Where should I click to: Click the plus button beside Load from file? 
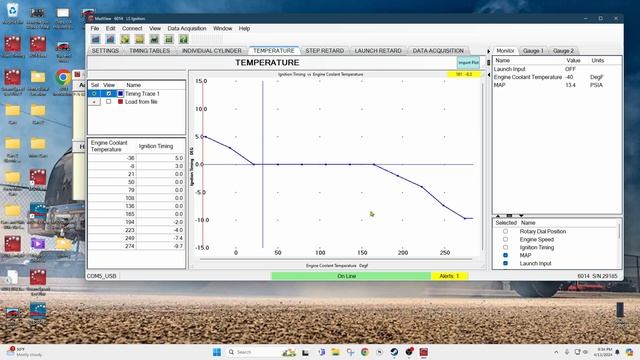pos(94,102)
